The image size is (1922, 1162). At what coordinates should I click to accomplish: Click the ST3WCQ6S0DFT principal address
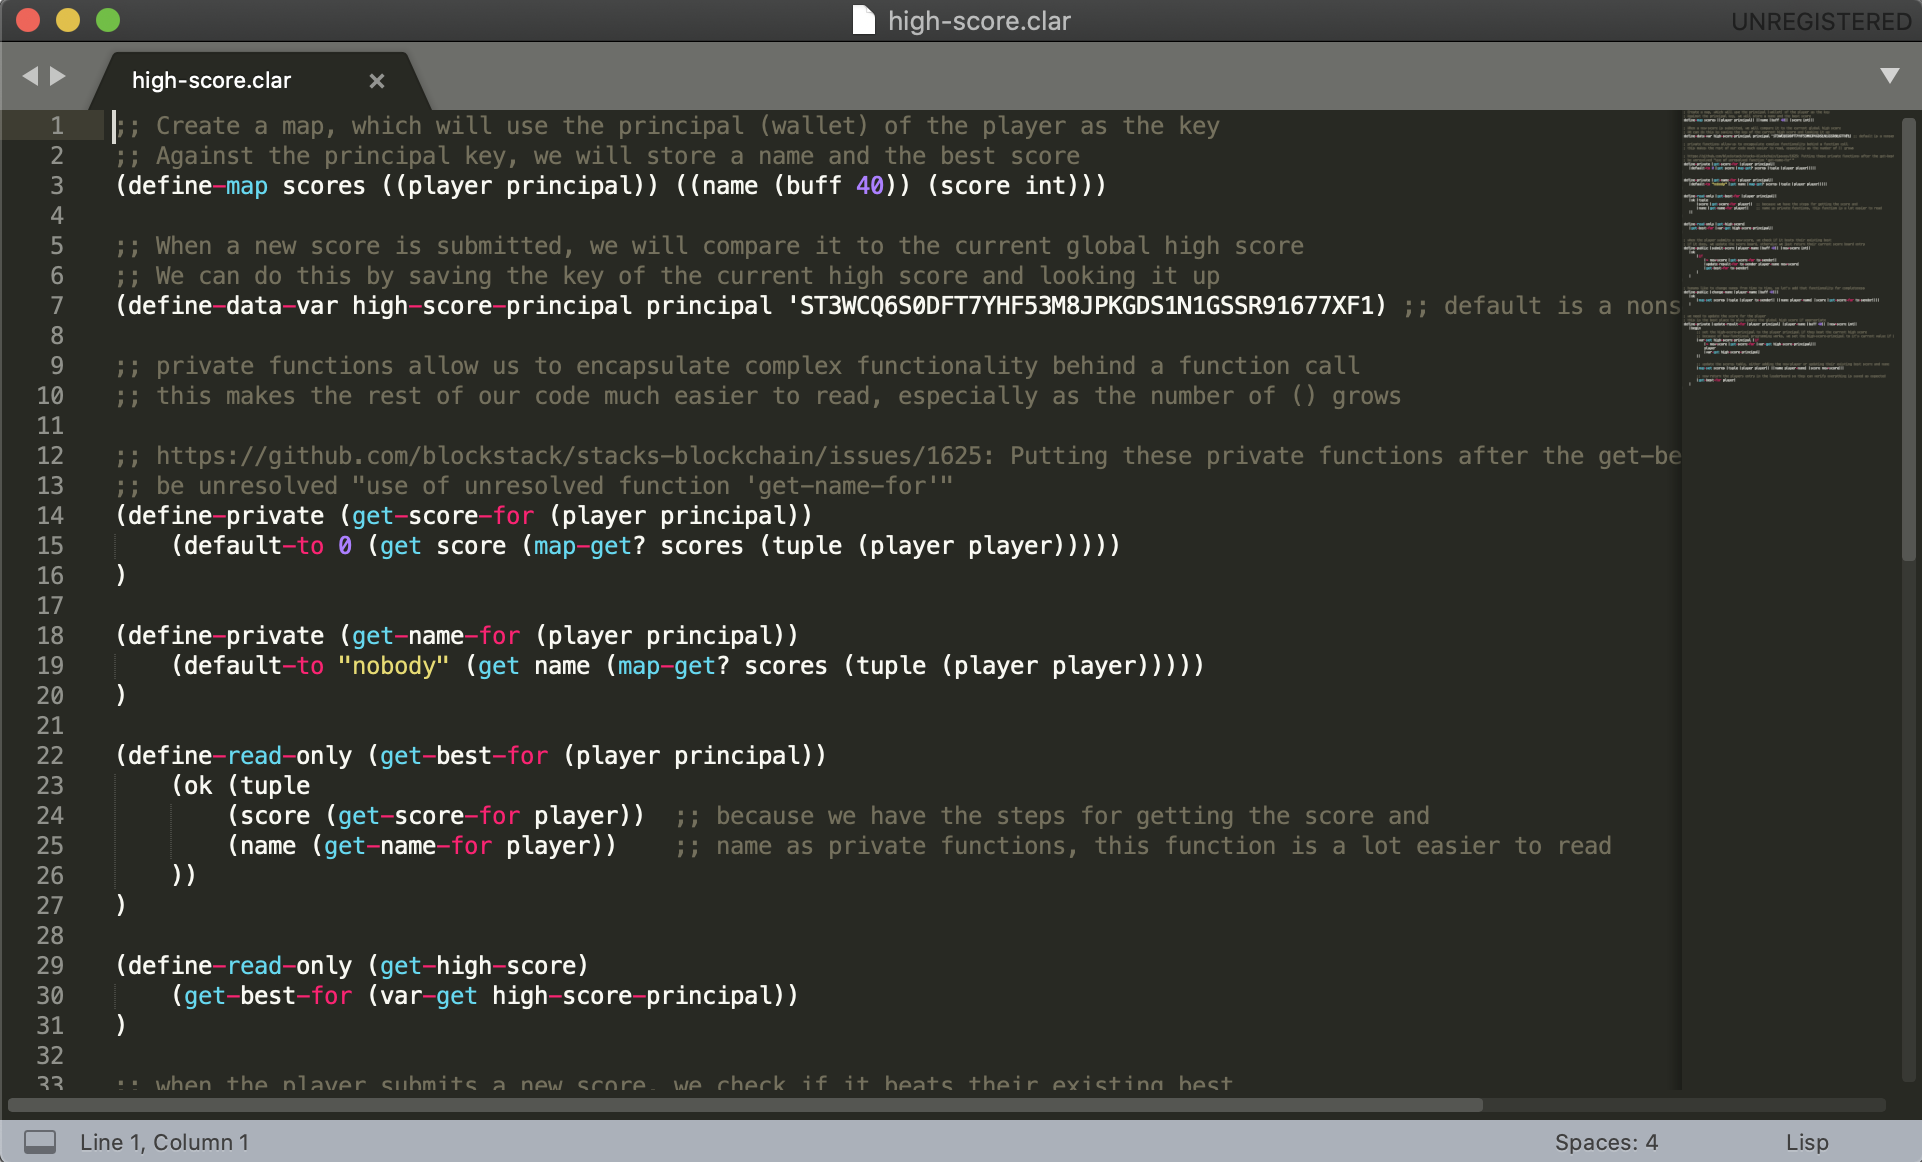[1086, 306]
